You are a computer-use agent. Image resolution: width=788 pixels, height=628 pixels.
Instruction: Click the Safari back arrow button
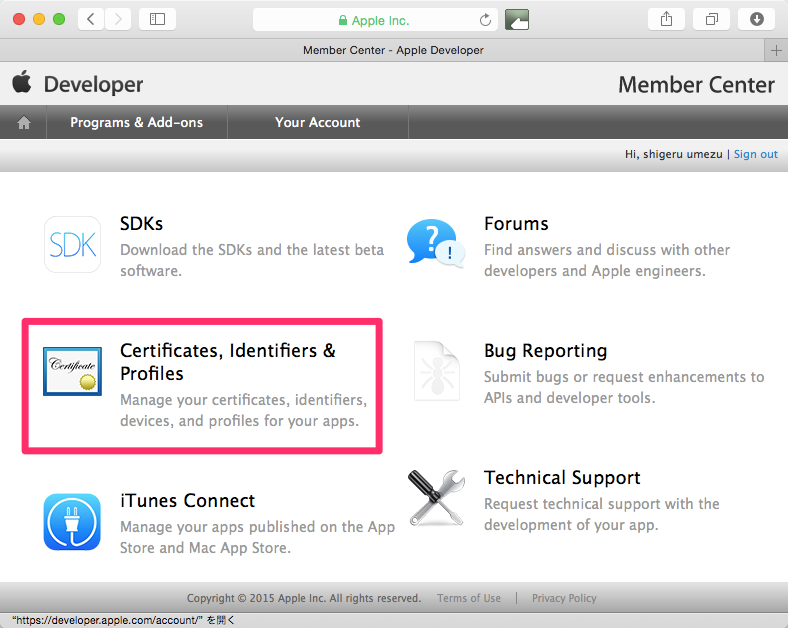91,20
